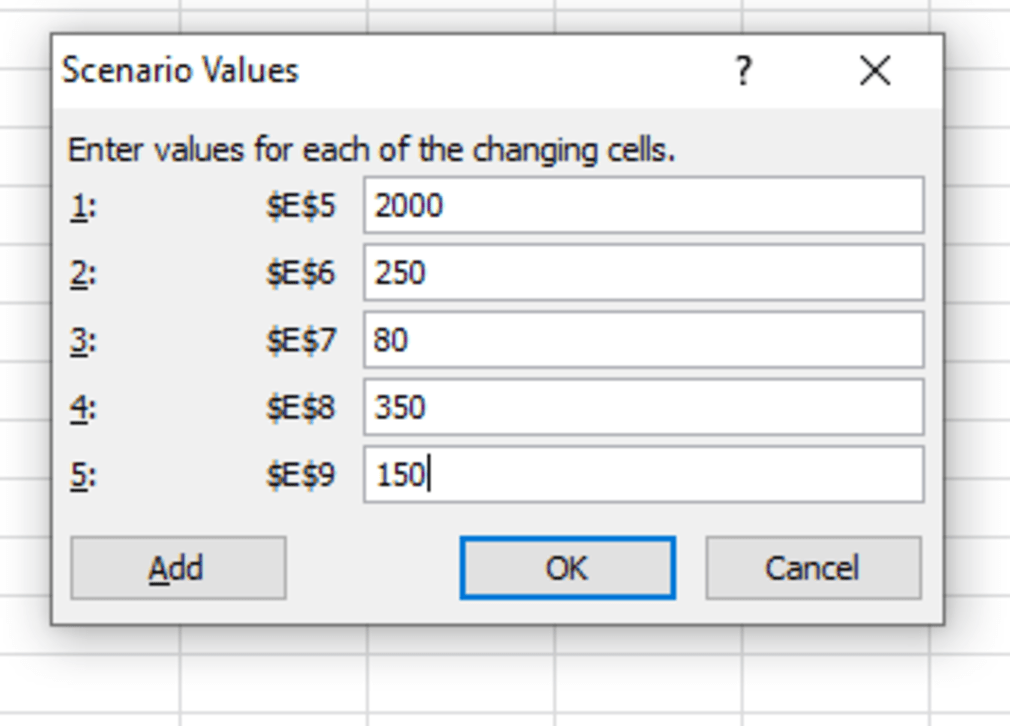Click the Cancel button
This screenshot has height=726, width=1010.
(812, 568)
